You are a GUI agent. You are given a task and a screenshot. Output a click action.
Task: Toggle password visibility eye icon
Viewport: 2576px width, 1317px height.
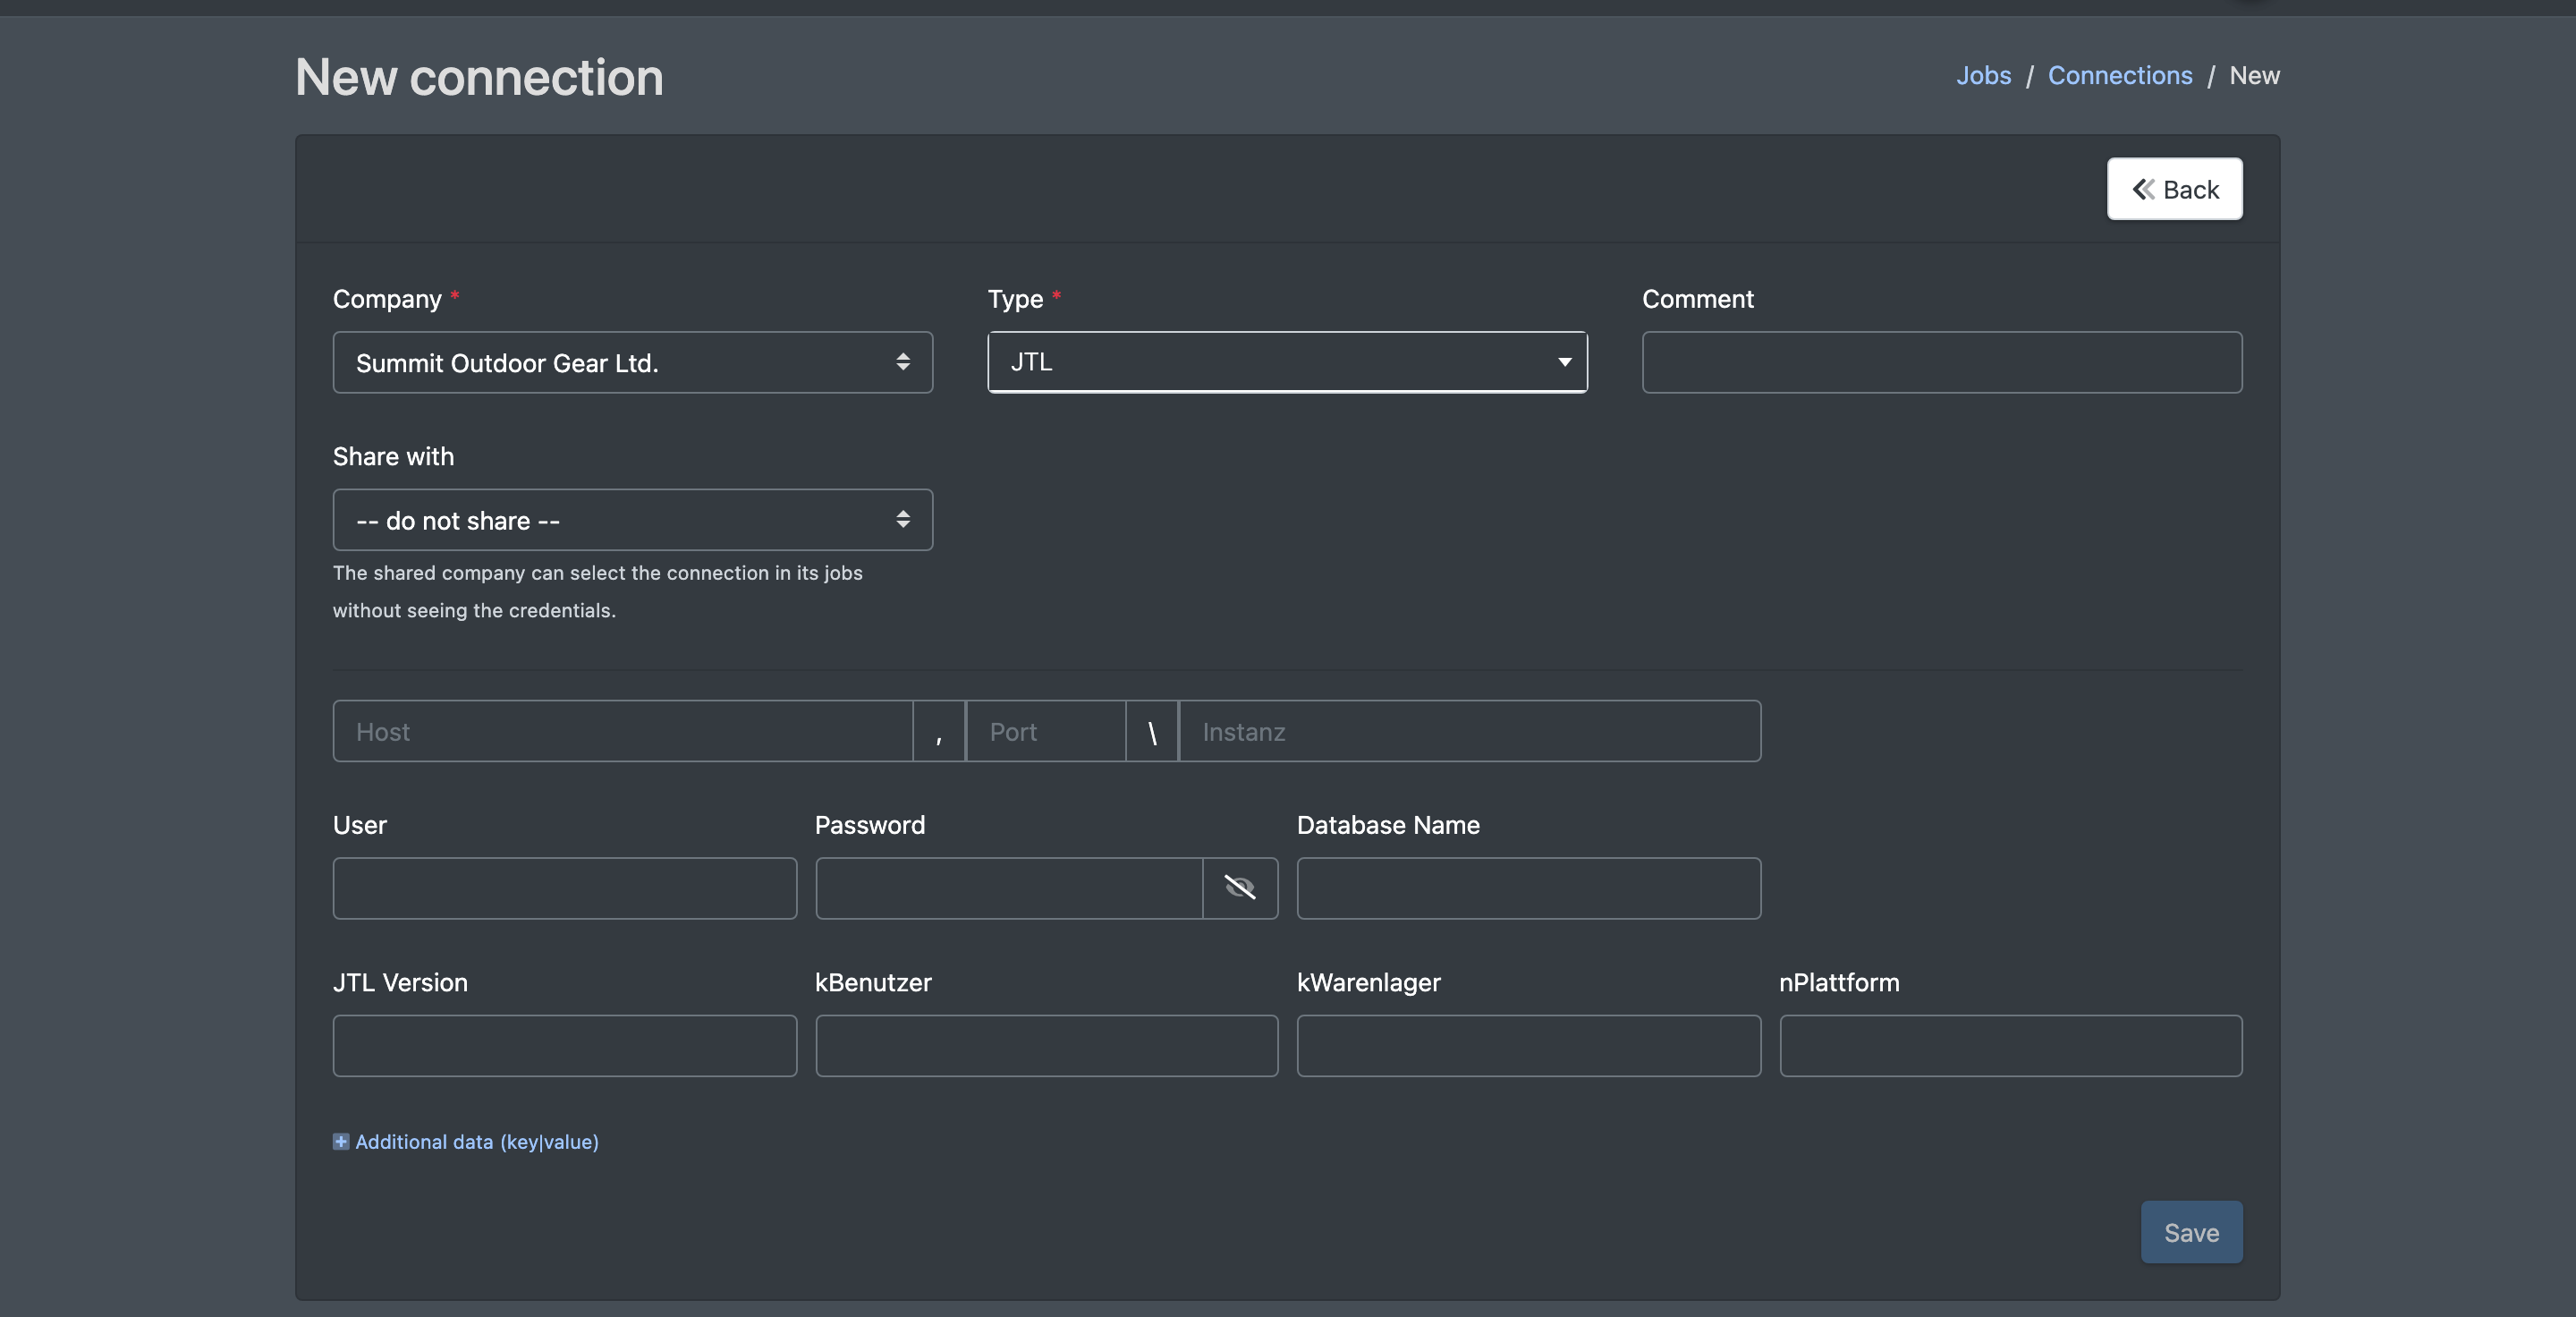1240,888
